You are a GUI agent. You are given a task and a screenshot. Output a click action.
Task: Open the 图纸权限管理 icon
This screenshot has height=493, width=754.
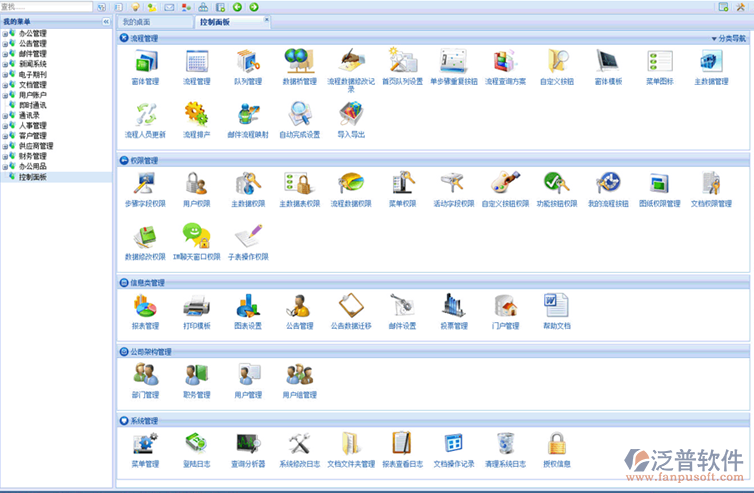pyautogui.click(x=660, y=184)
